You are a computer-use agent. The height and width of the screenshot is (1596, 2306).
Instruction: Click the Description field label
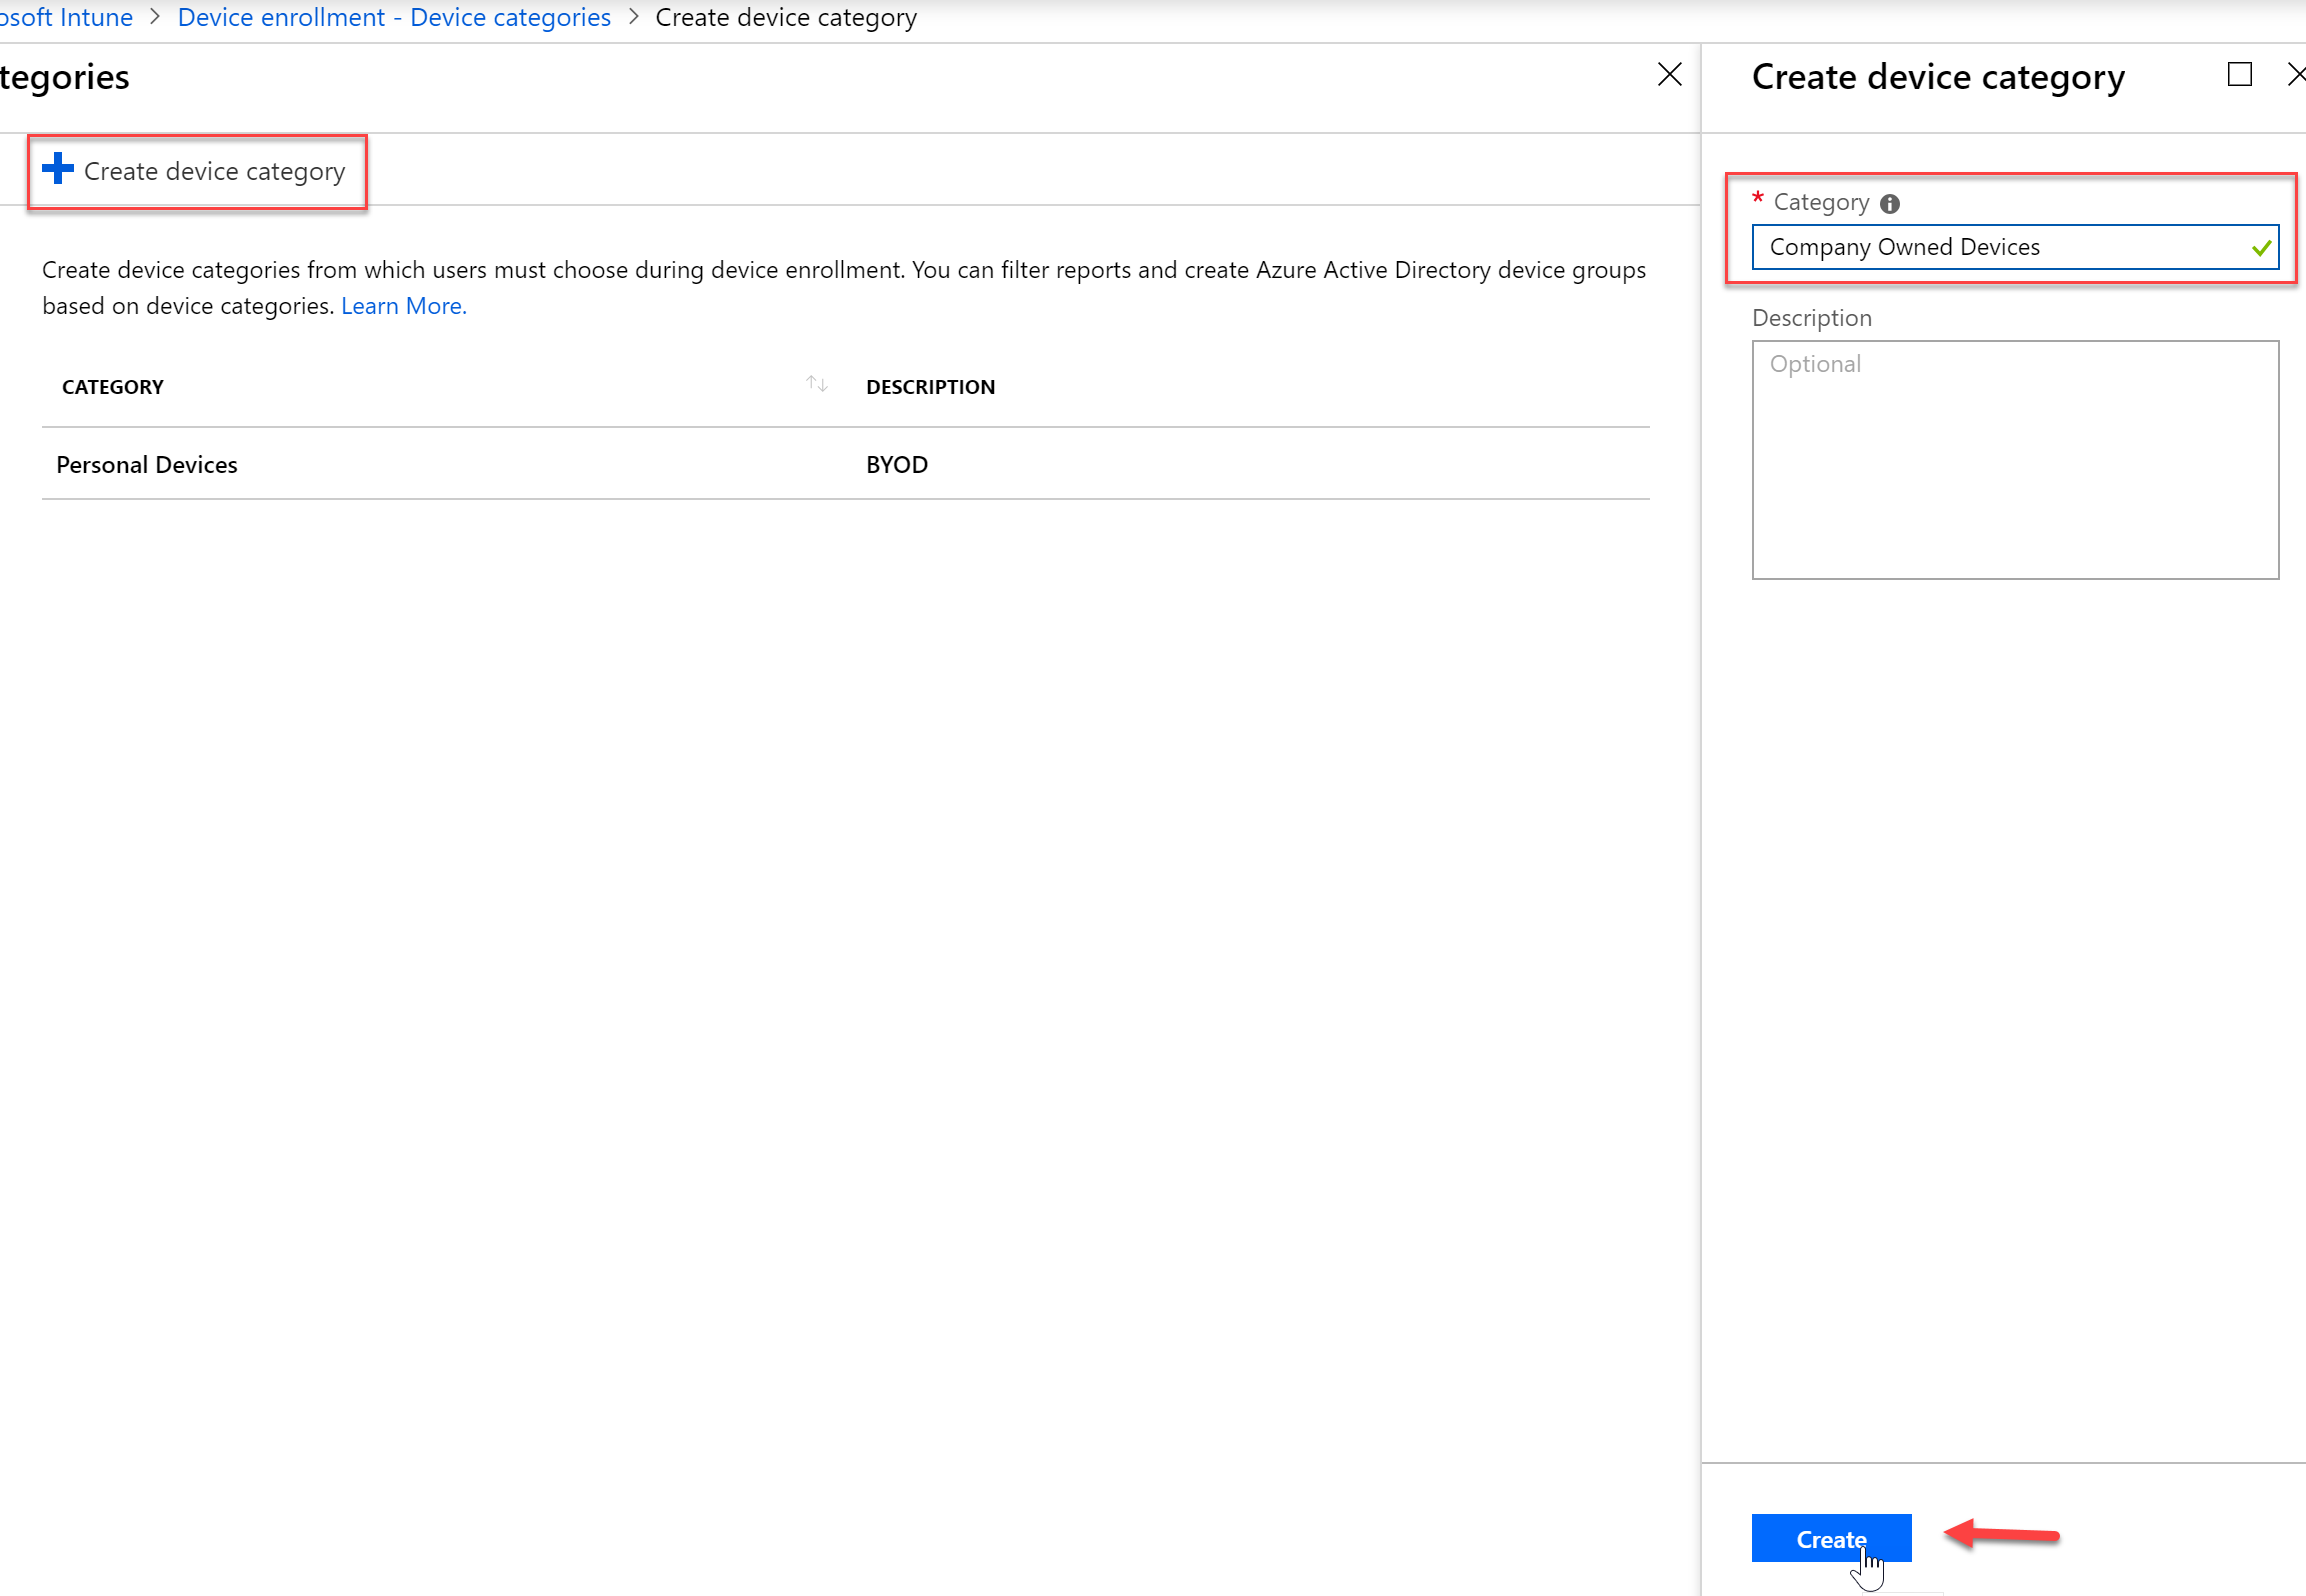click(1811, 318)
